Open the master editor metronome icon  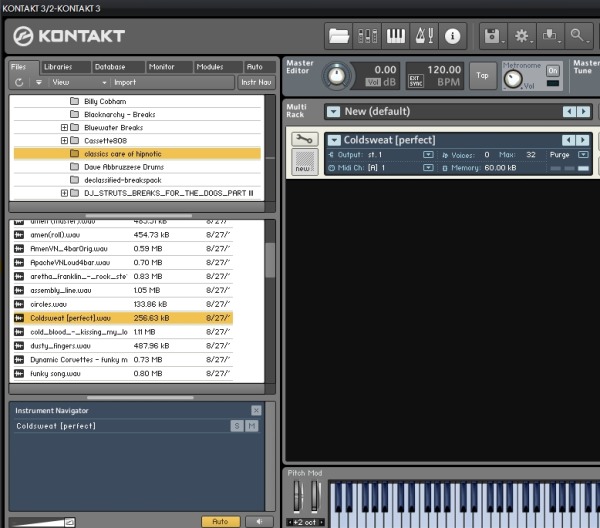click(424, 36)
